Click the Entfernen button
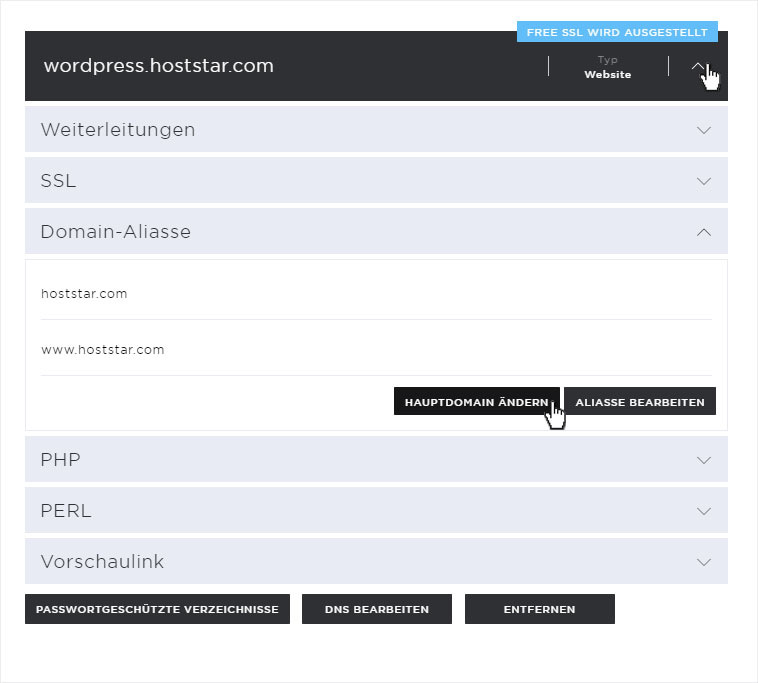 point(539,609)
